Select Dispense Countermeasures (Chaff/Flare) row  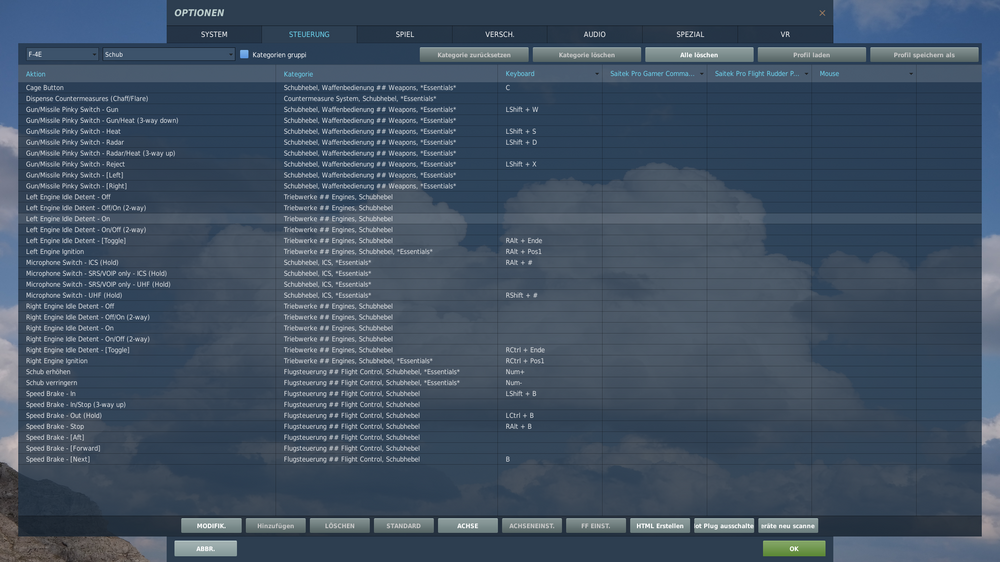(499, 99)
